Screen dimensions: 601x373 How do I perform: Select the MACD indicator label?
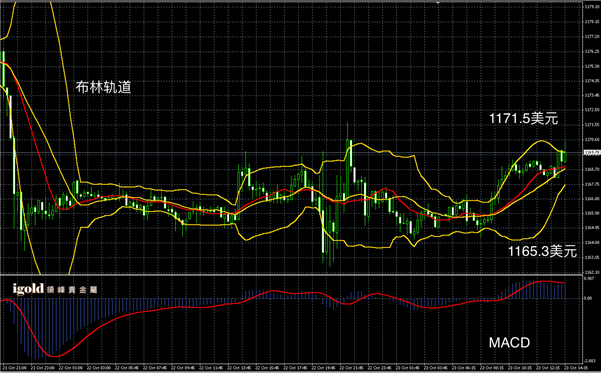509,342
